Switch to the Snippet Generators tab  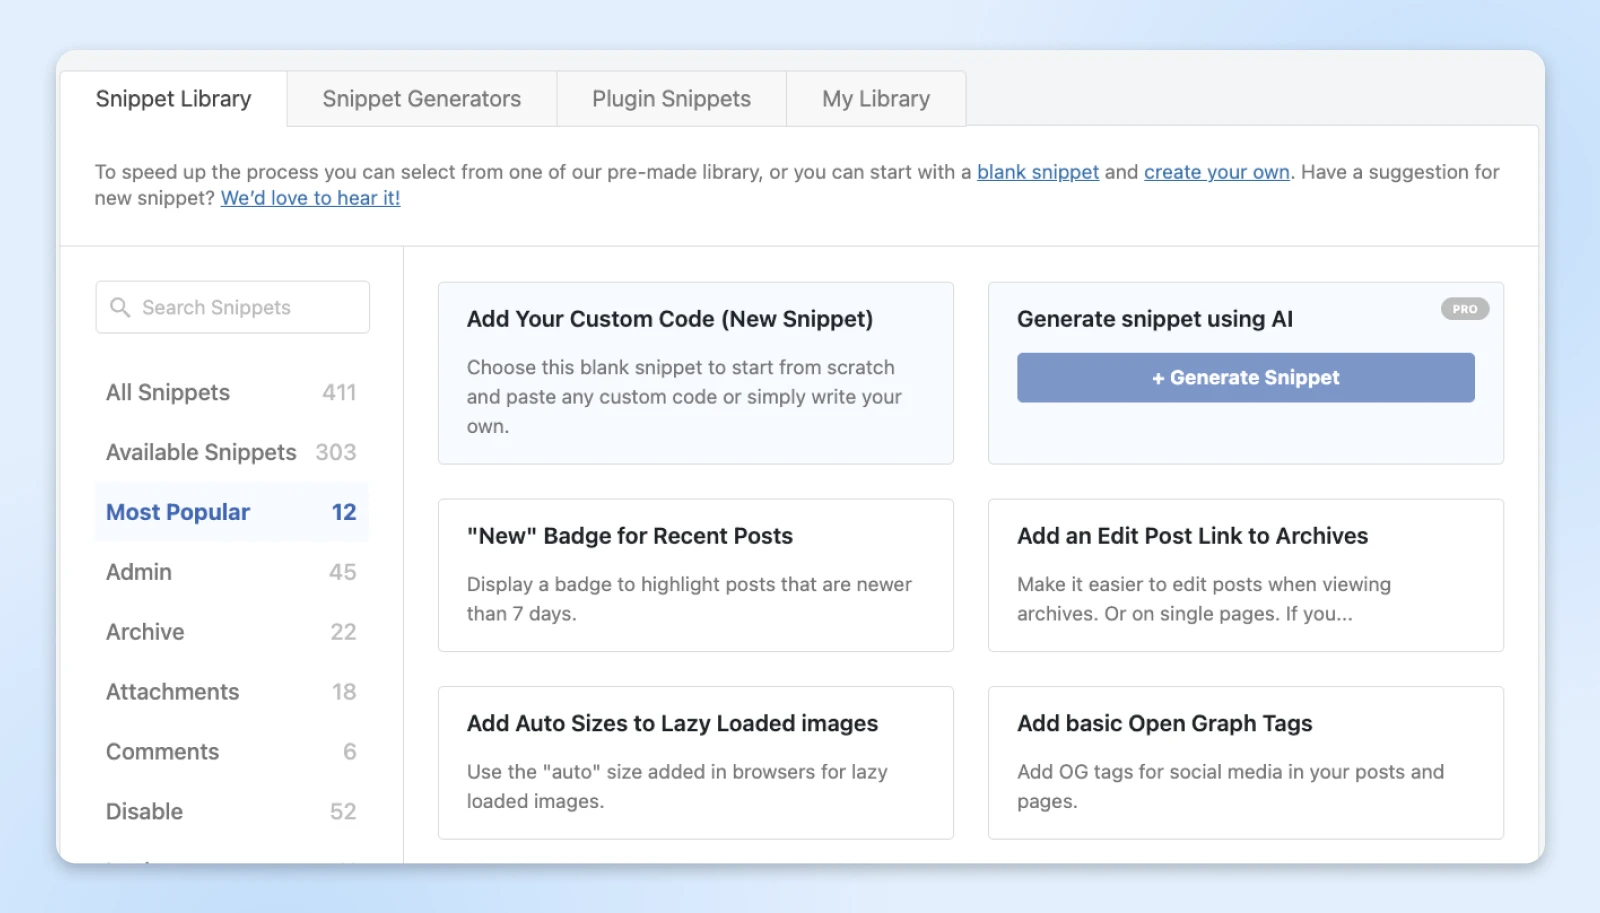421,99
